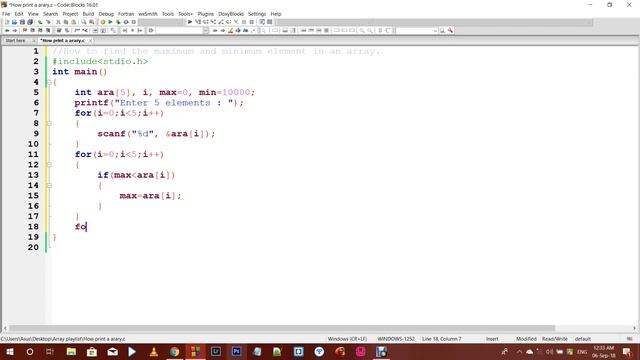
Task: Open the File menu
Action: [x=6, y=14]
